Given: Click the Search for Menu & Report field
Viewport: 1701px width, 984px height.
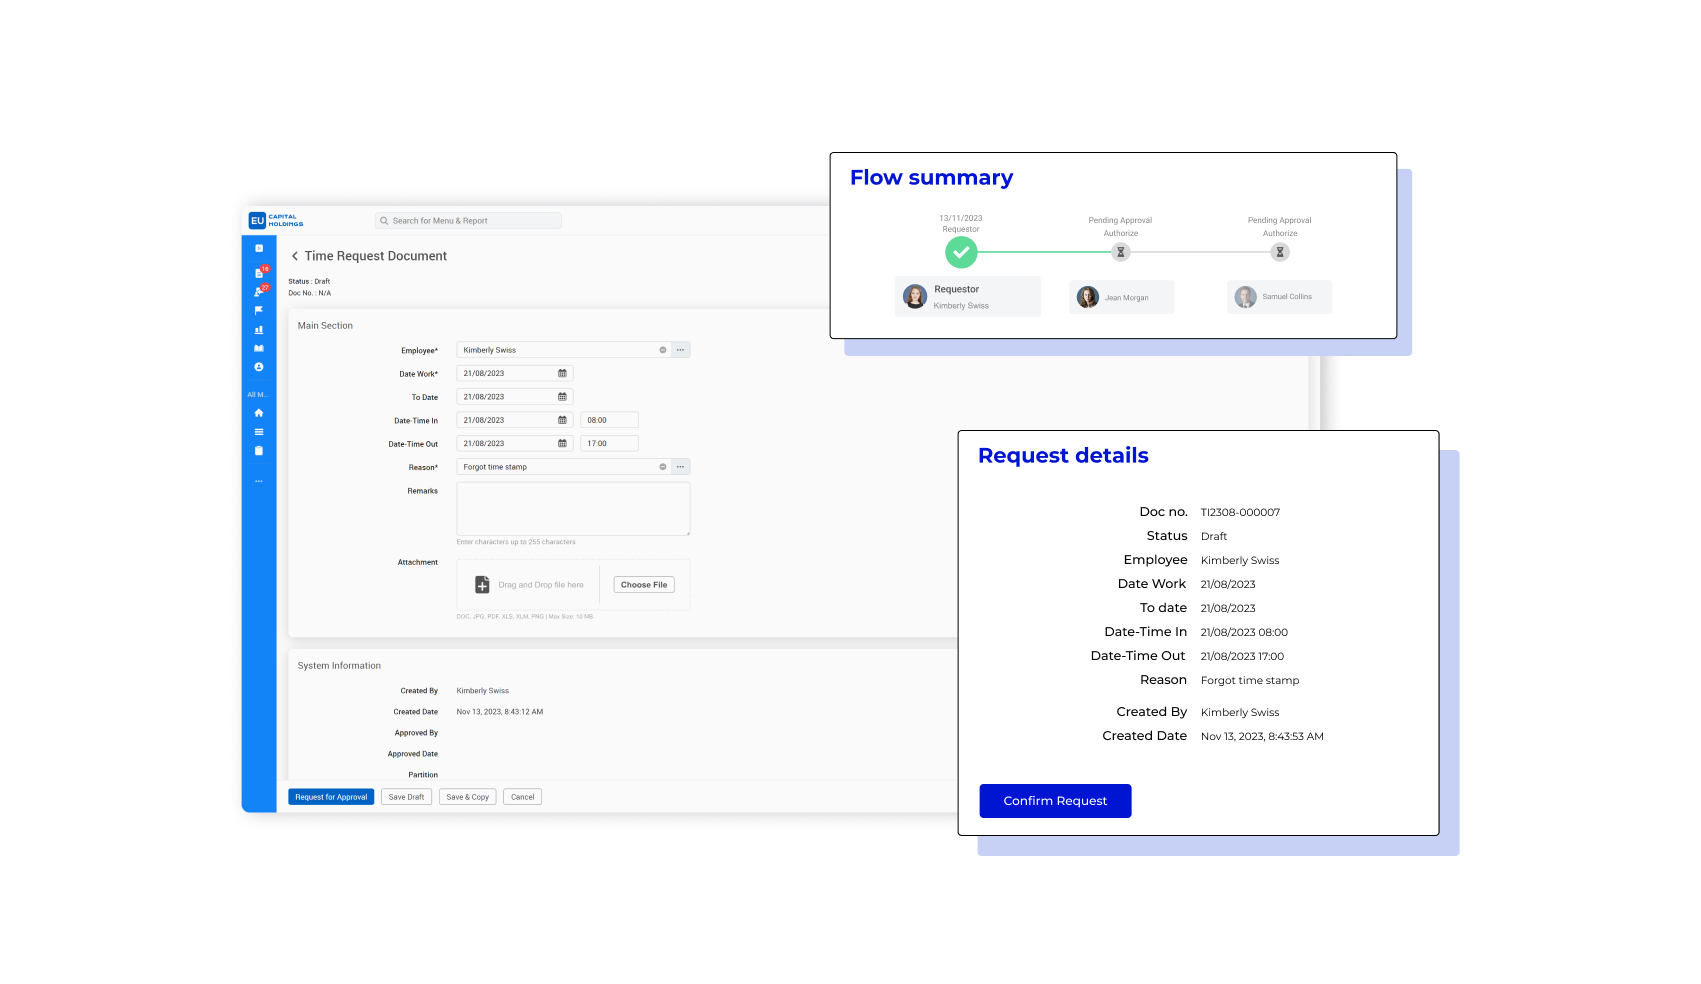Looking at the screenshot, I should click(x=468, y=221).
